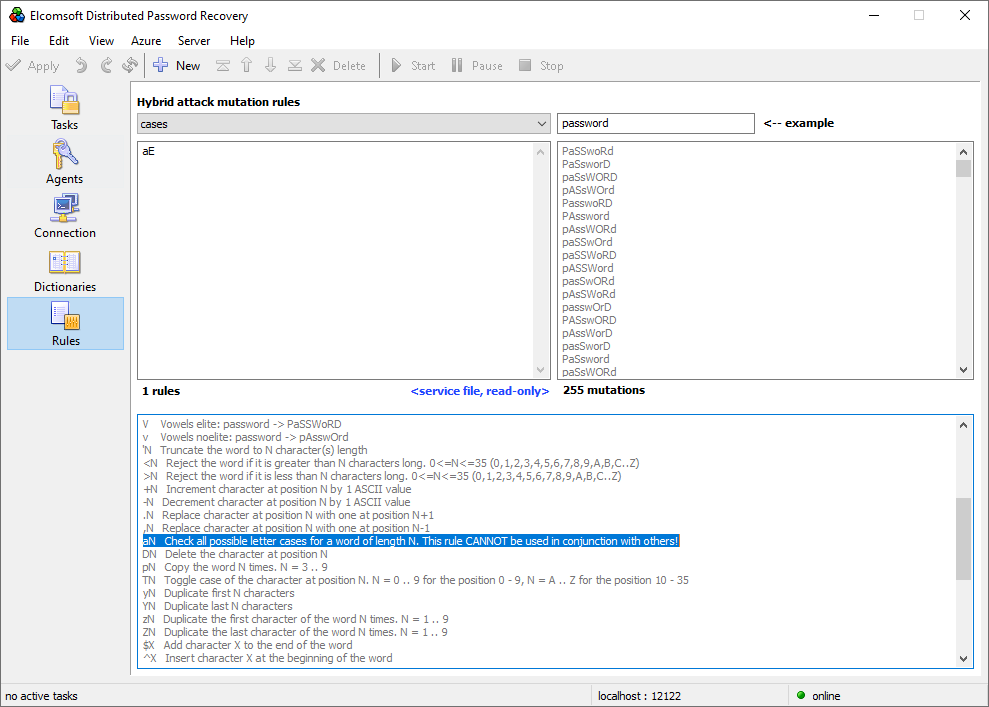The image size is (989, 707).
Task: Open the Dictionaries panel
Action: pyautogui.click(x=64, y=269)
